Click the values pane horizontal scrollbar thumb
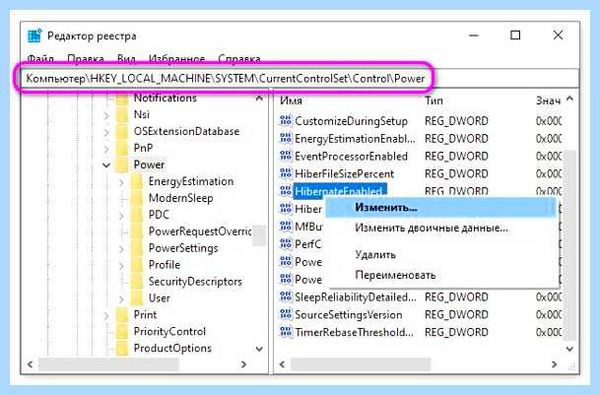600x395 pixels. coord(360,364)
